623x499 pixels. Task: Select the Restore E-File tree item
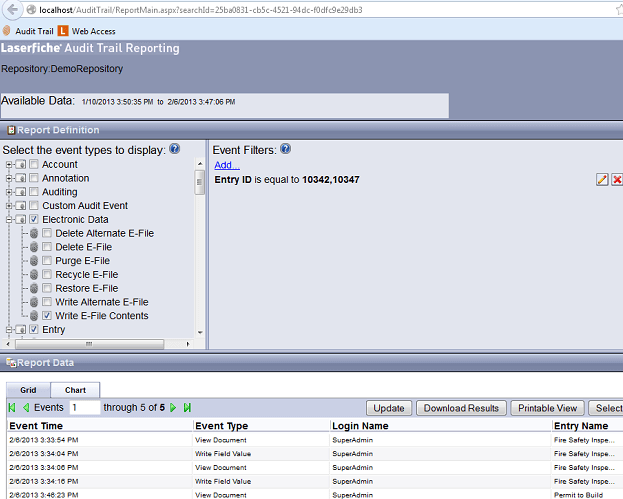[87, 288]
